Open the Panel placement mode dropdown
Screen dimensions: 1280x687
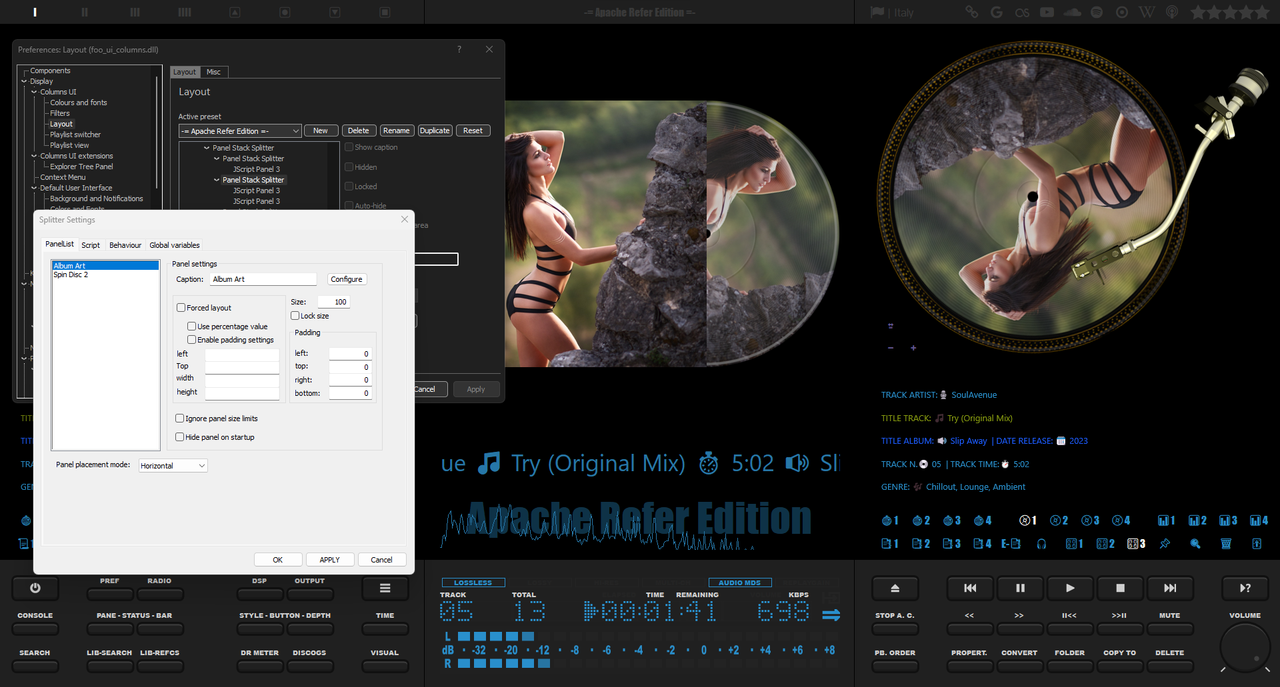[173, 465]
